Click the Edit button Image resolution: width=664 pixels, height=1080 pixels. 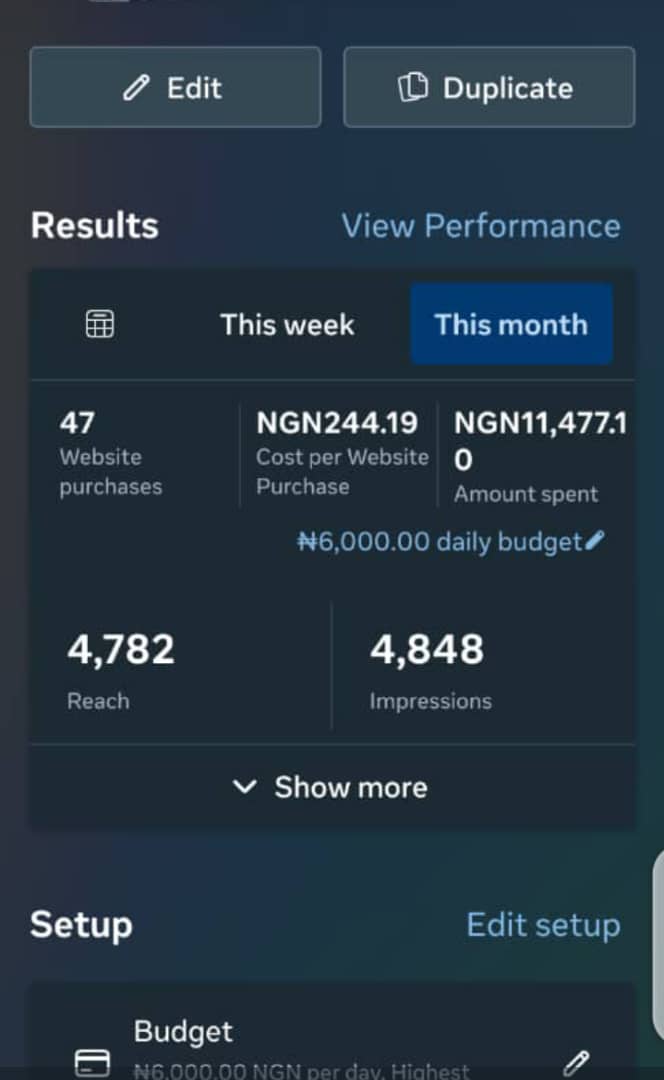click(176, 87)
